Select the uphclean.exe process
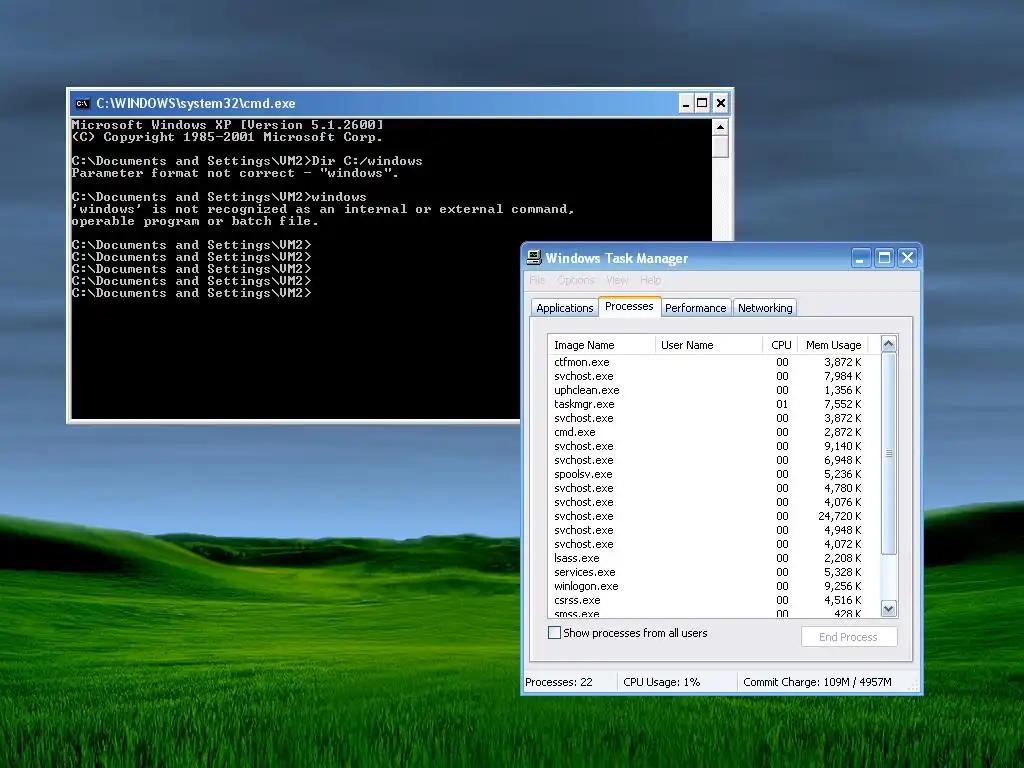1024x768 pixels. click(x=714, y=390)
